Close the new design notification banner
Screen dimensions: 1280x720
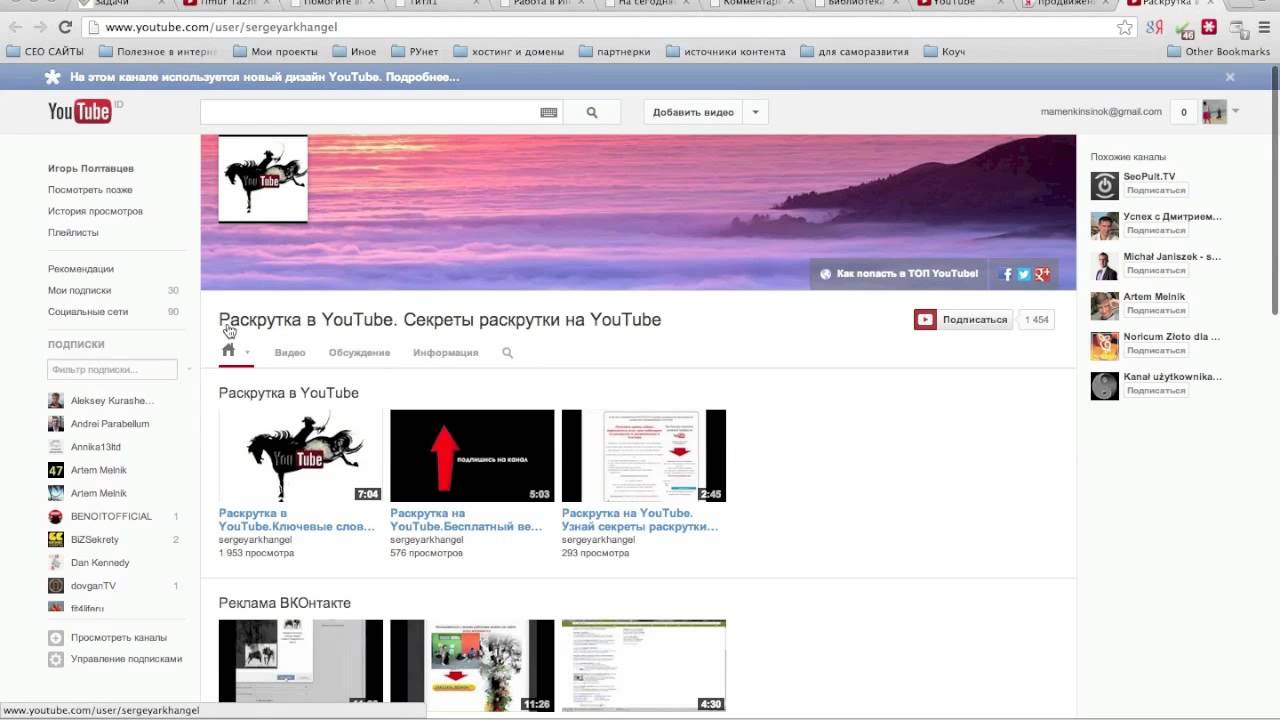coord(1230,77)
